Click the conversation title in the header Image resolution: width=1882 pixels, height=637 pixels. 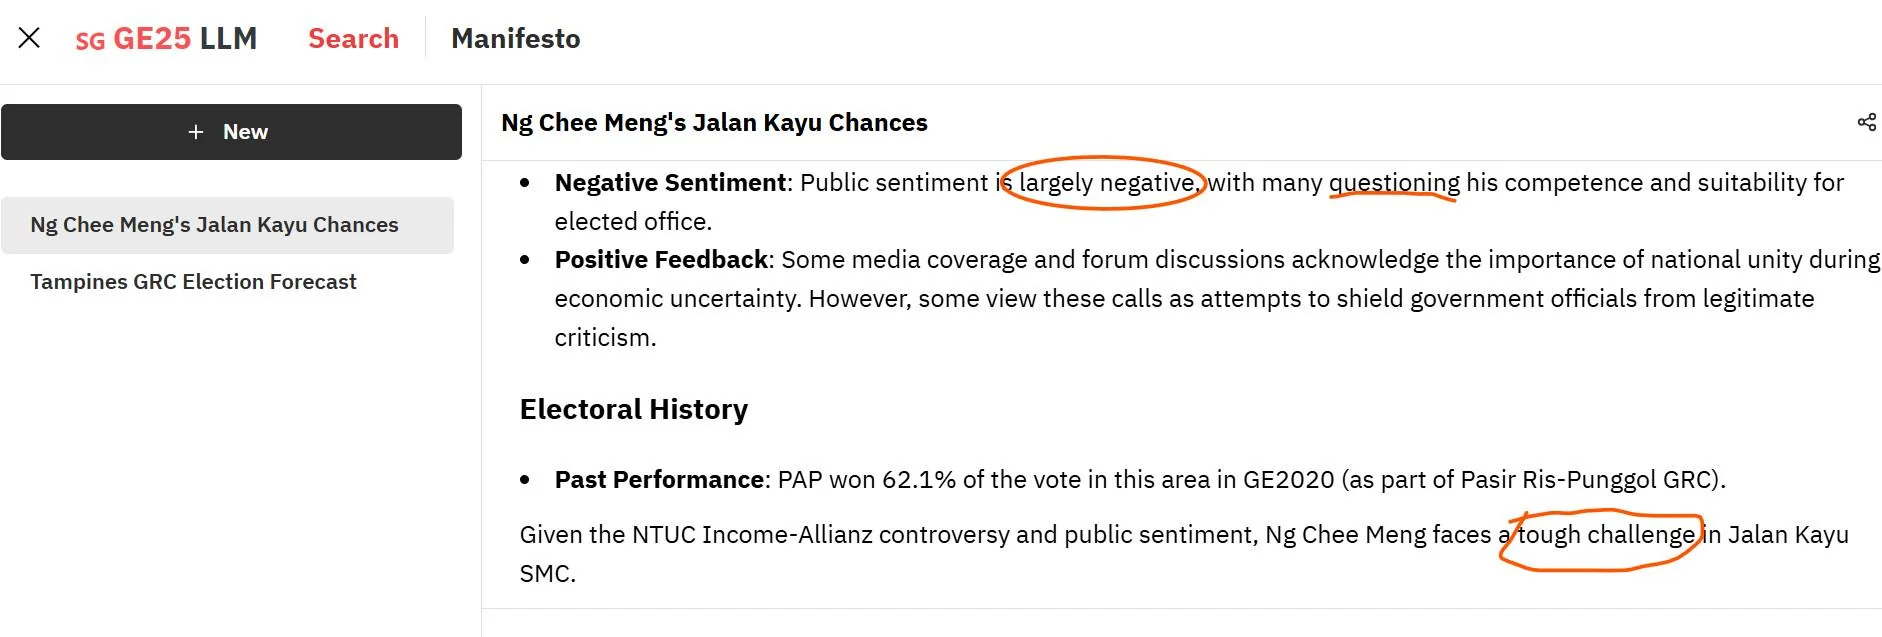714,122
